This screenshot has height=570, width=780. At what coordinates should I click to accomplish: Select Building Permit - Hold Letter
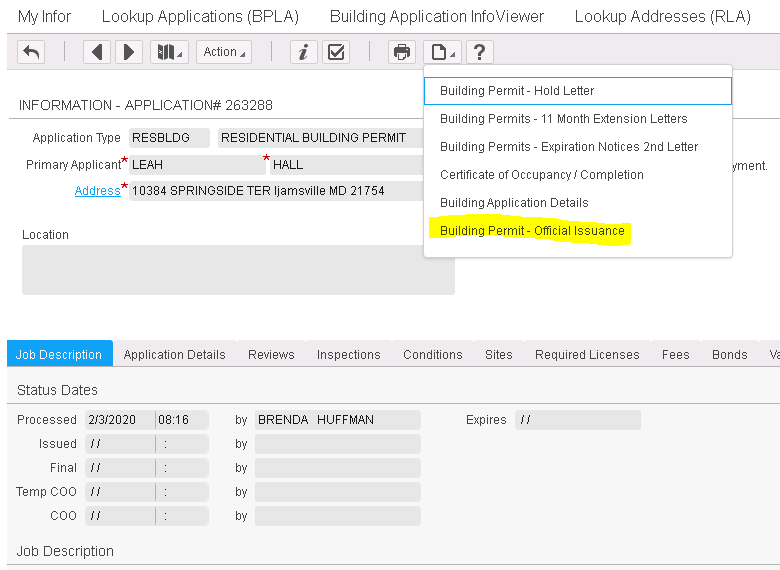[578, 91]
